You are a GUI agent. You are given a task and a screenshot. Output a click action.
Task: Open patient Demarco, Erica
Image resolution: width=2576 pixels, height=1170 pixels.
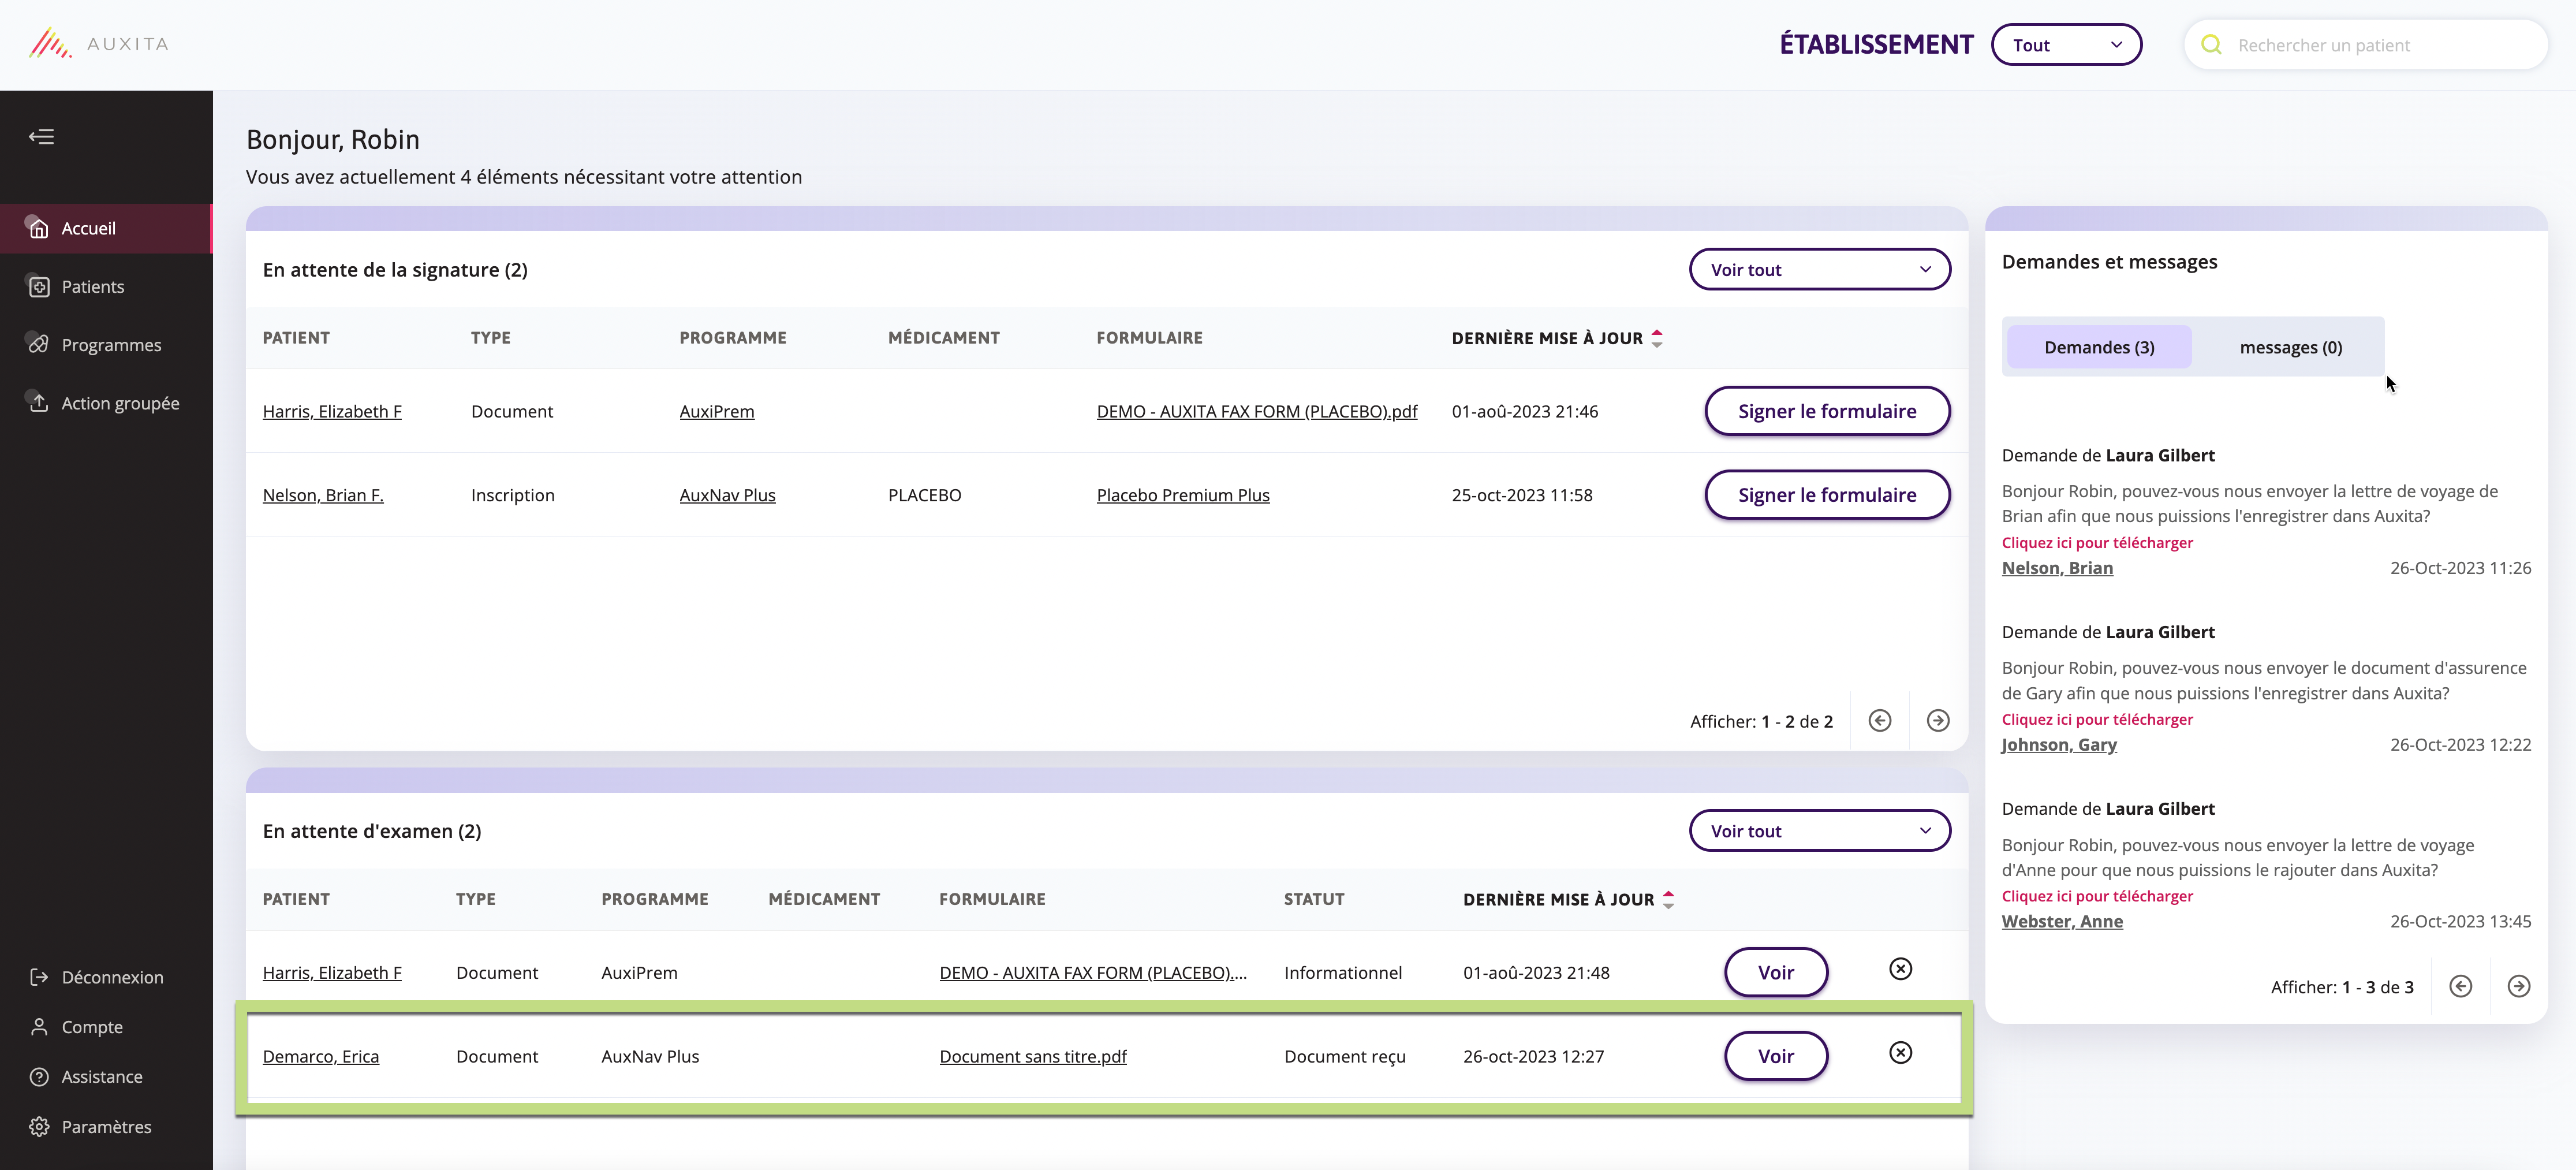321,1056
